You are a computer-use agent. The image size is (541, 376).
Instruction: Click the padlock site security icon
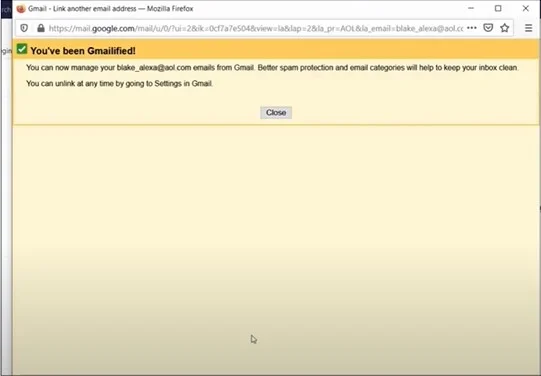(41, 28)
